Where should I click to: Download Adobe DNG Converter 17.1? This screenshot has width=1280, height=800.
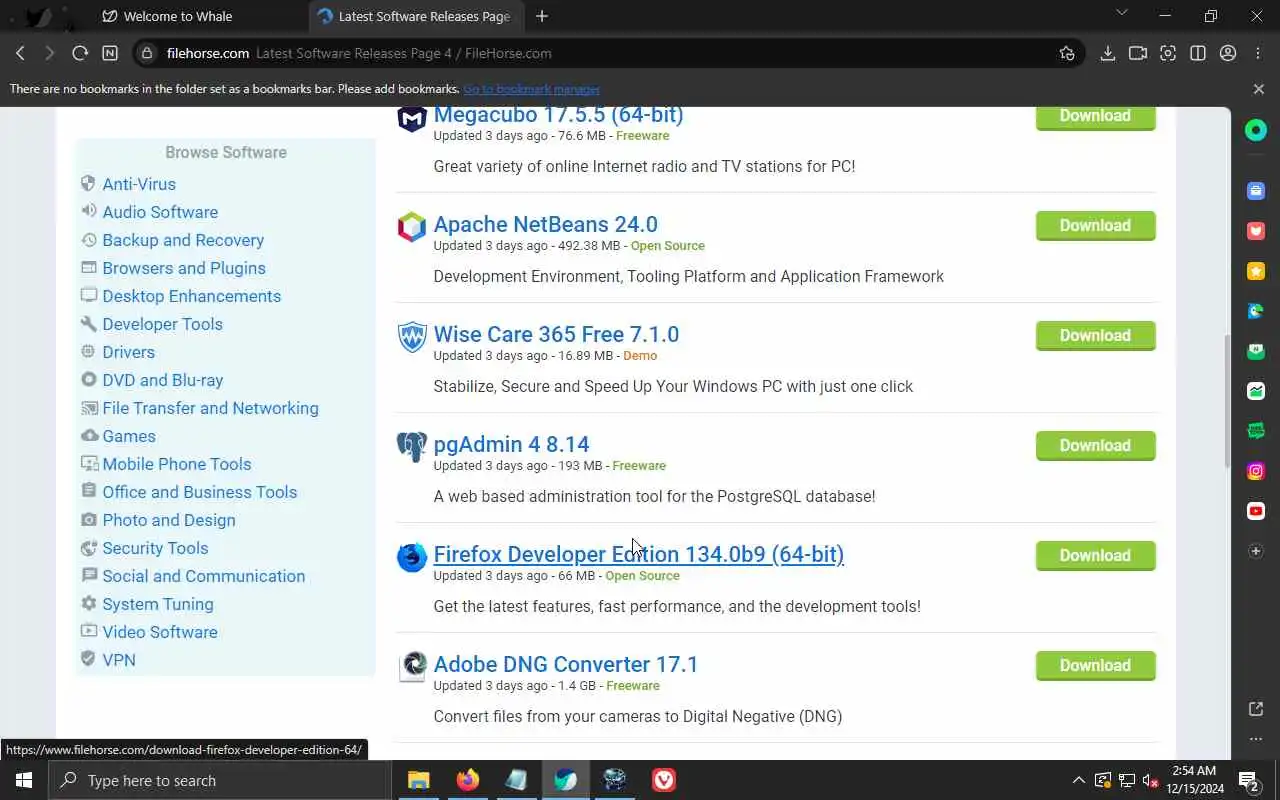1095,666
